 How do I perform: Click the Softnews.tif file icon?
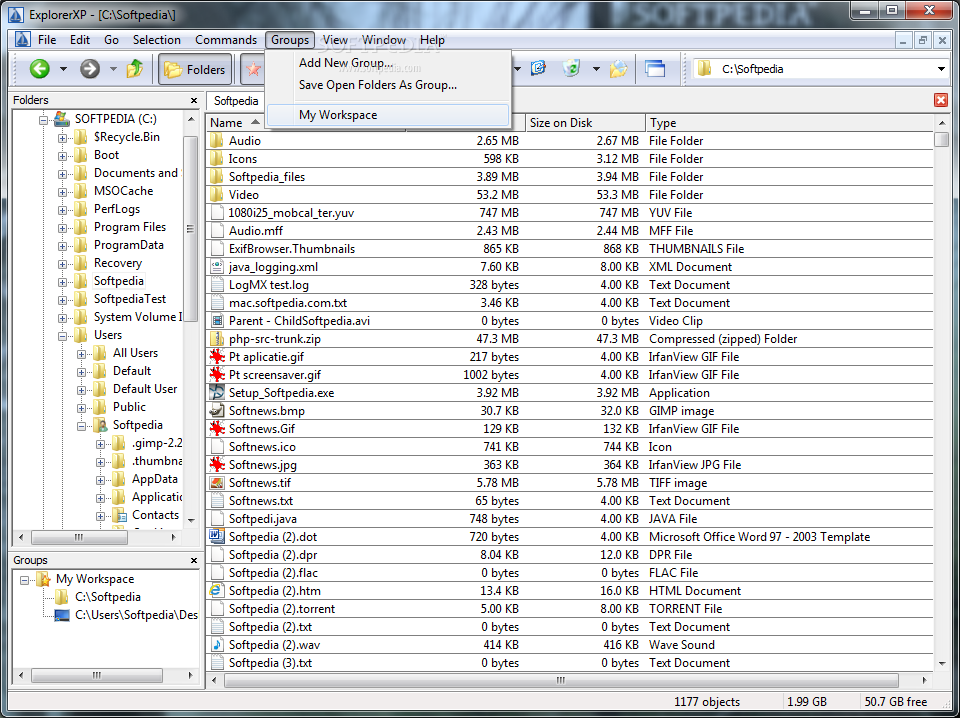216,482
